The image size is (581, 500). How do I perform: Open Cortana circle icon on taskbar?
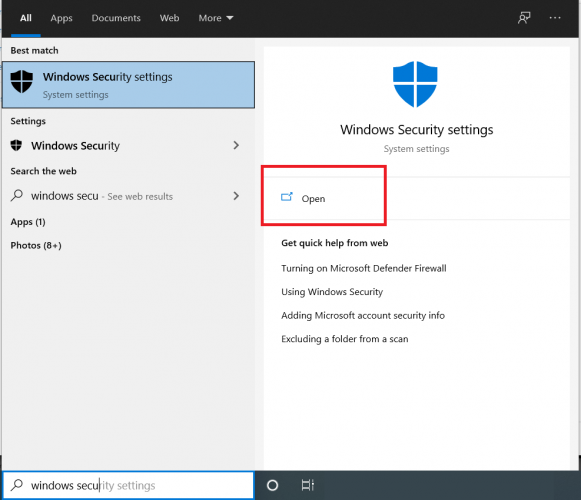click(x=272, y=485)
